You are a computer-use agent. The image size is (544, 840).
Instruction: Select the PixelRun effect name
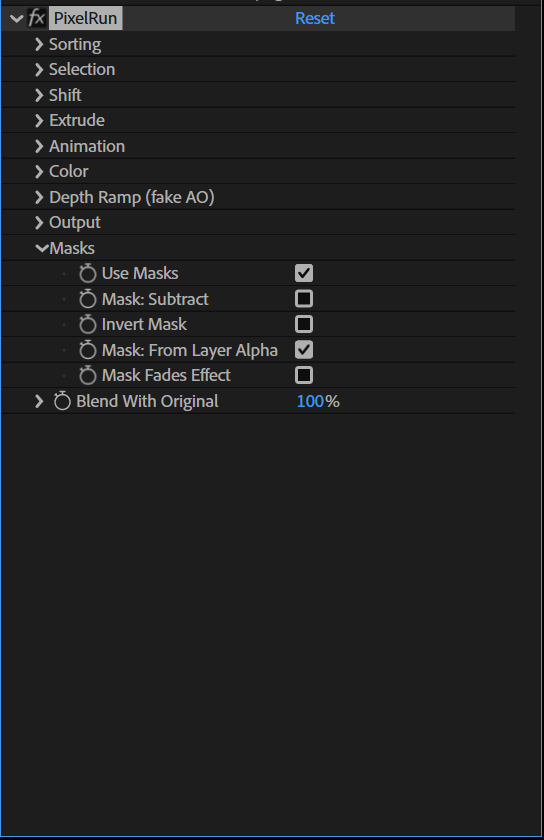click(86, 18)
